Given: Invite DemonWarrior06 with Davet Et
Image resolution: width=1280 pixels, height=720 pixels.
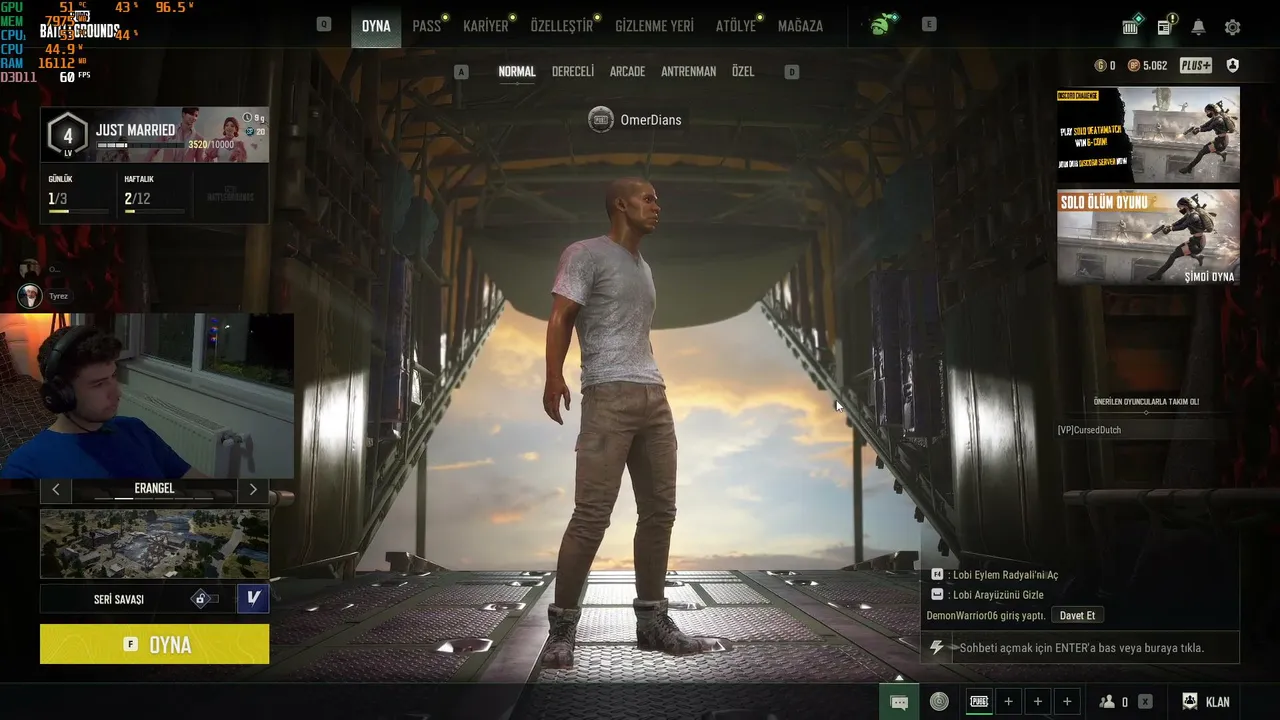Looking at the screenshot, I should [x=1078, y=615].
